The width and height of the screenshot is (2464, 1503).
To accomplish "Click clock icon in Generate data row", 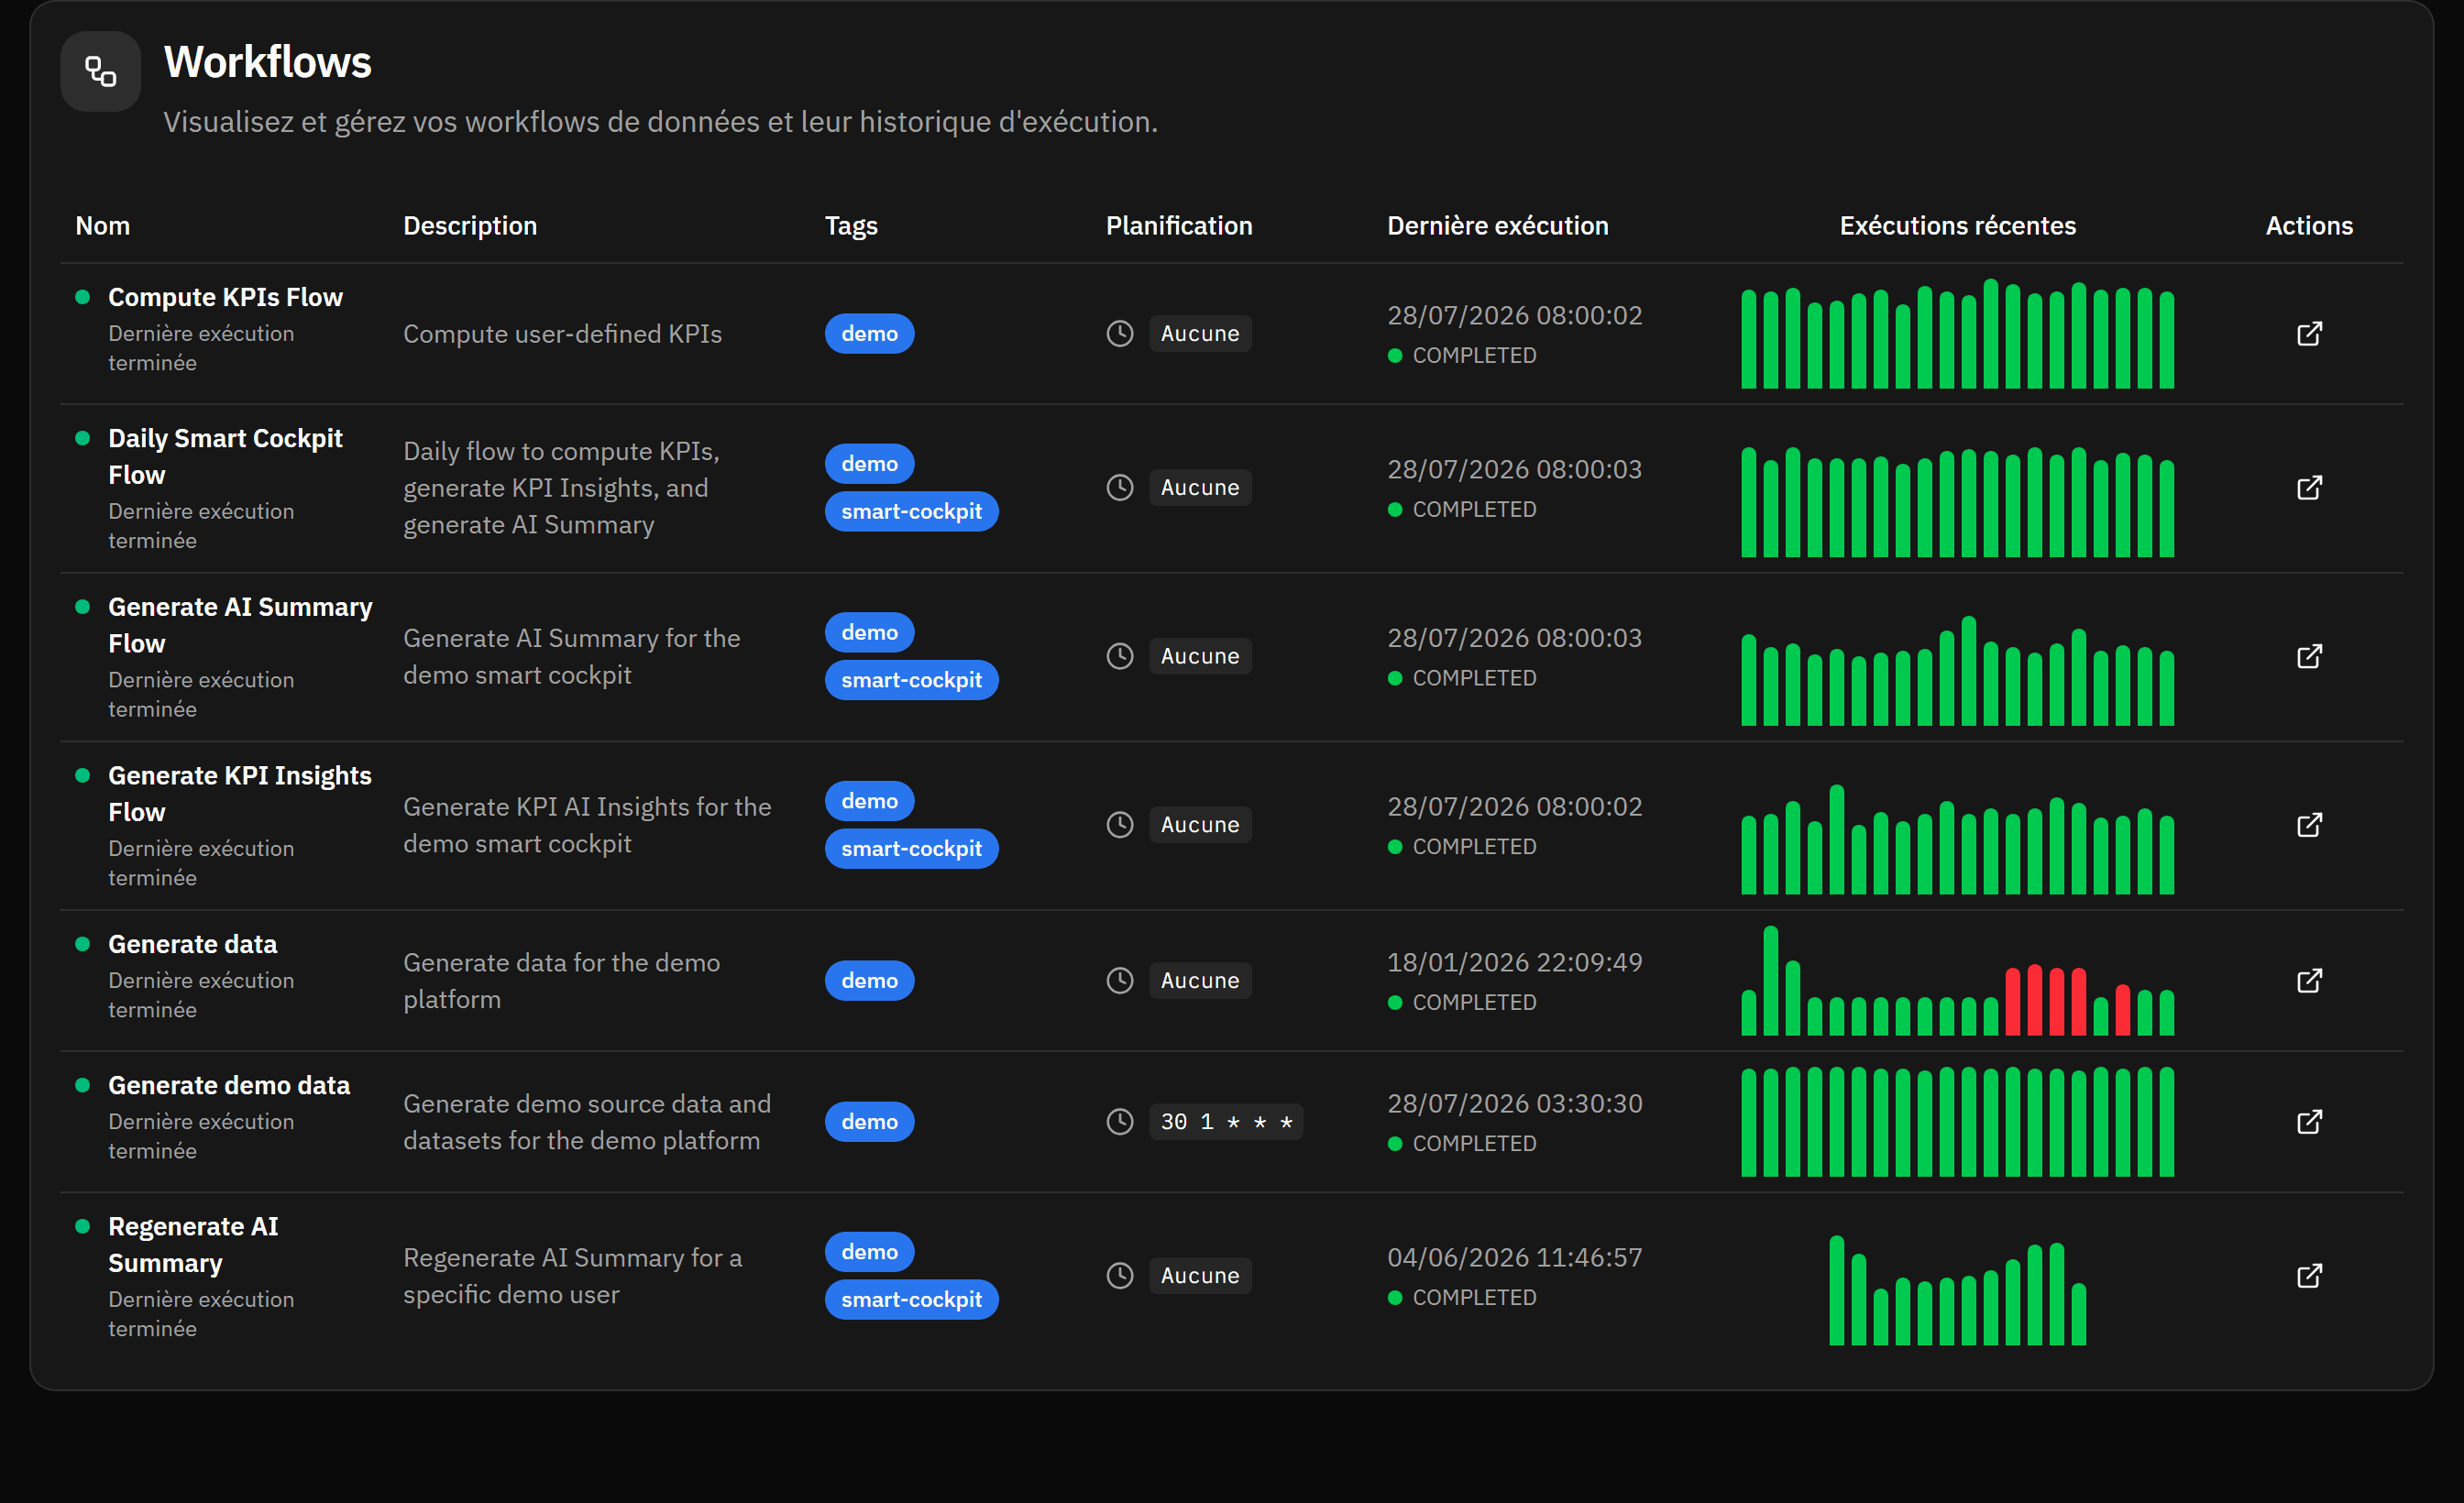I will 1120,980.
